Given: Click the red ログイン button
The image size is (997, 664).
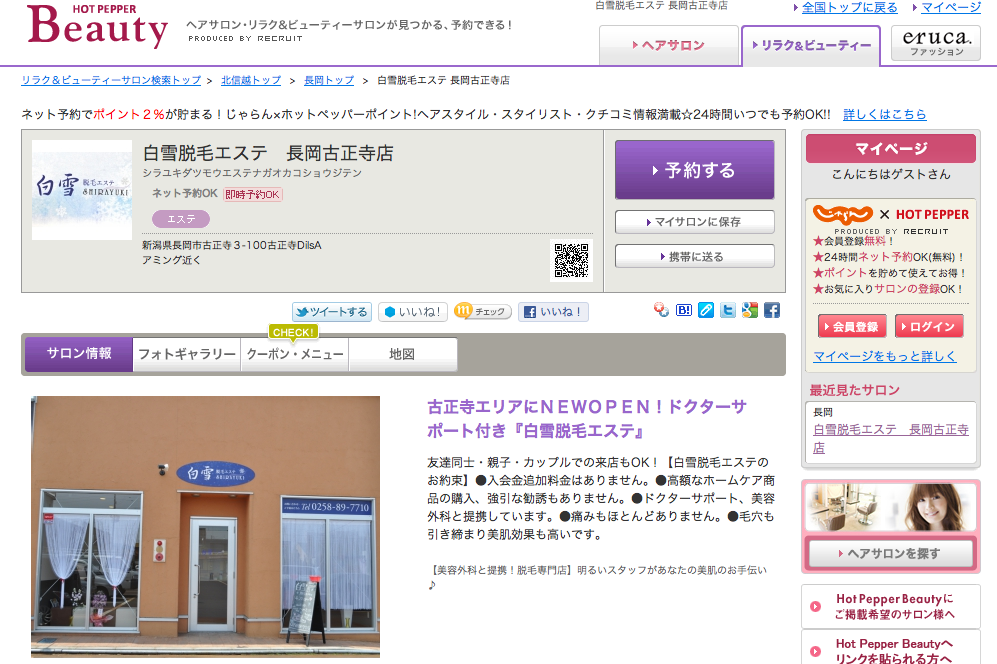Looking at the screenshot, I should tap(929, 327).
